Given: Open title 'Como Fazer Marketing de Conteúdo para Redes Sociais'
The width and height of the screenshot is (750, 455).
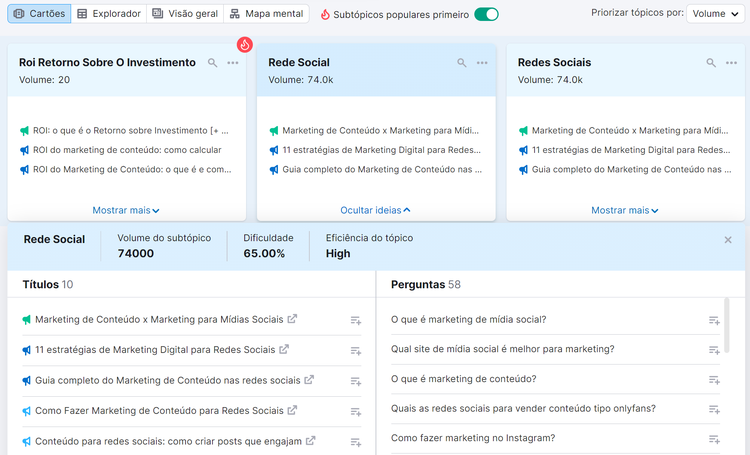Looking at the screenshot, I should (159, 411).
